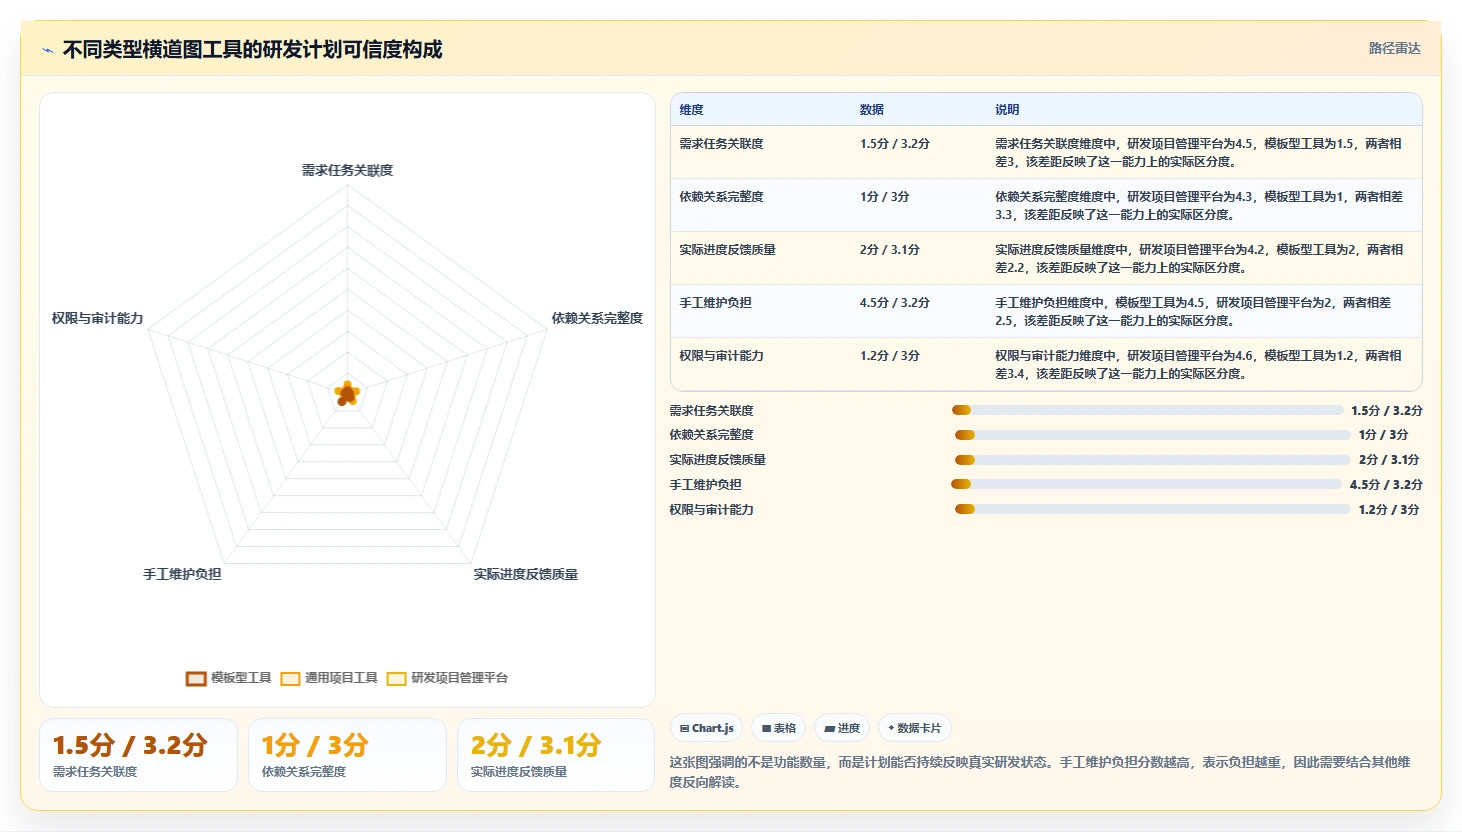Click the 实际进度反馈质量 progress bar
The height and width of the screenshot is (832, 1462).
(1153, 460)
